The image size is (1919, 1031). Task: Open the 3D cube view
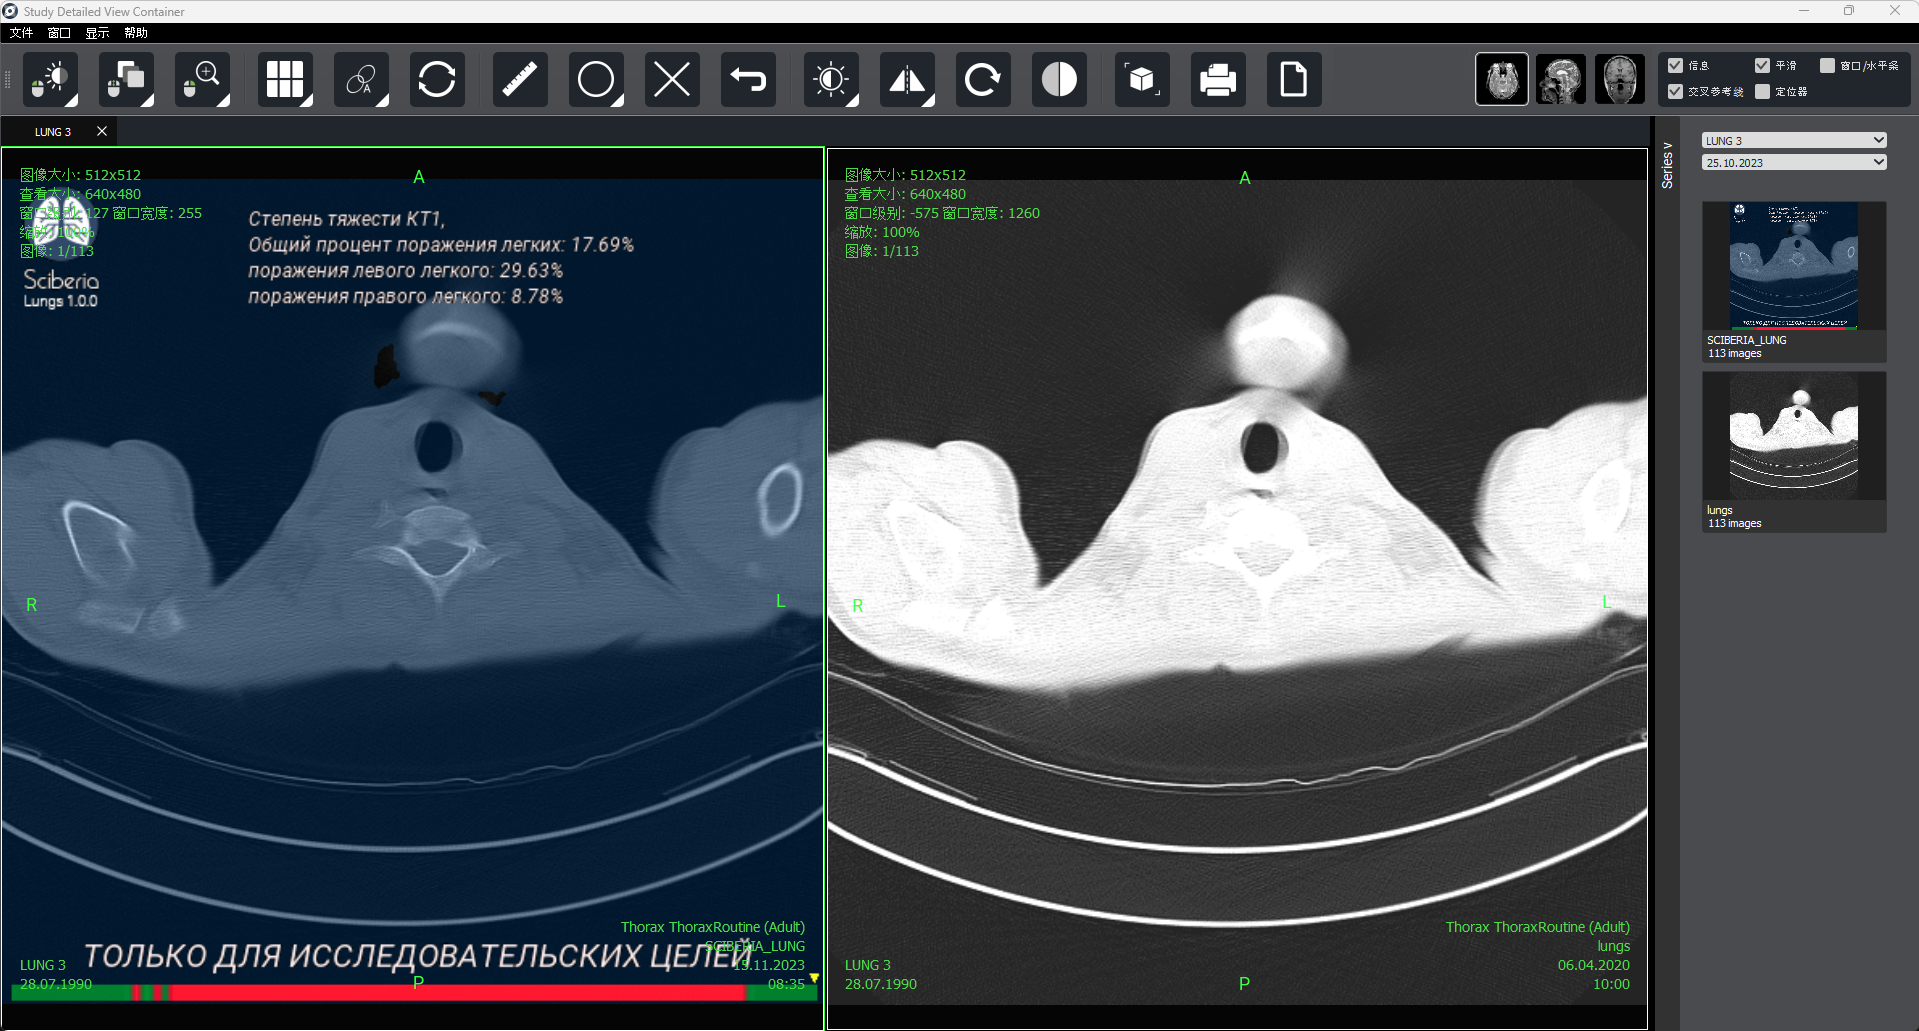pyautogui.click(x=1142, y=79)
